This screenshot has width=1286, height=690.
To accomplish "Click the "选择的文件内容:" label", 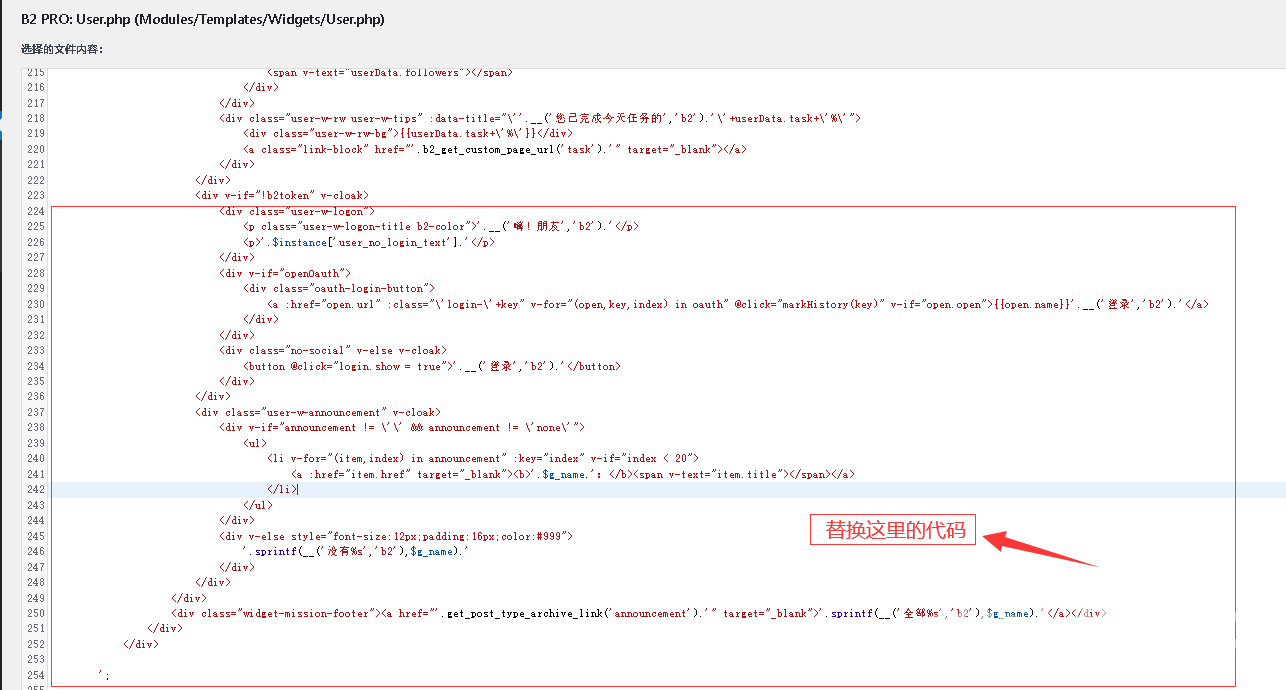I will click(x=62, y=49).
